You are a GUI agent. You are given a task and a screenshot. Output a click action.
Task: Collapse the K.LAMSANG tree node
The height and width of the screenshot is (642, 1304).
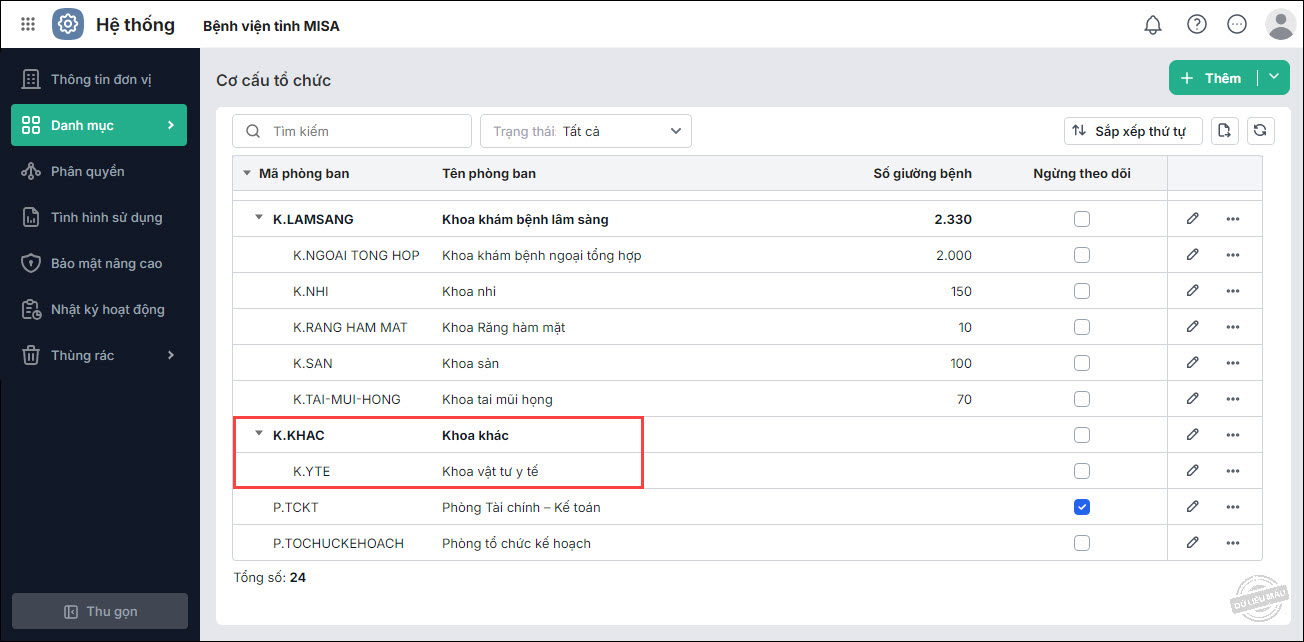pyautogui.click(x=259, y=218)
